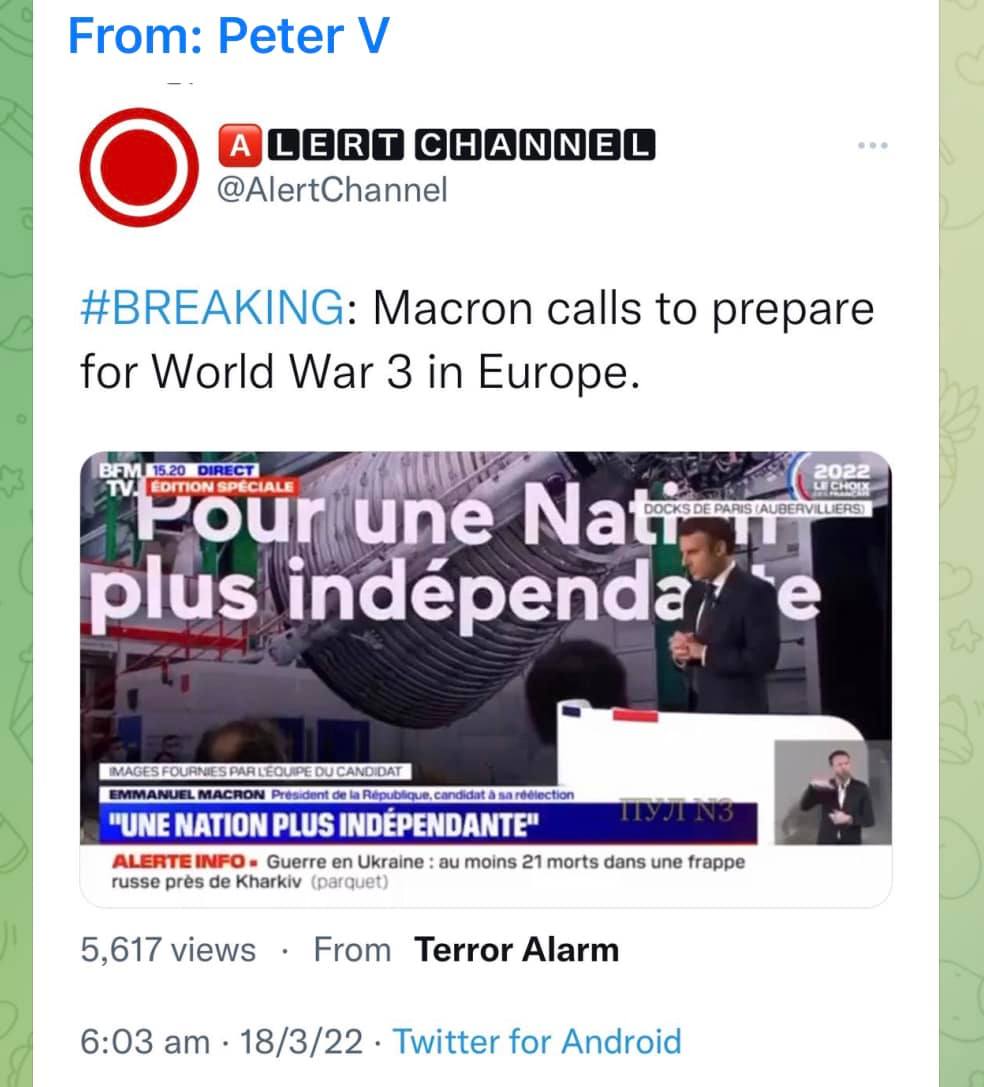Tap the 6:03 am timestamp
The width and height of the screenshot is (984, 1087).
click(x=145, y=1041)
